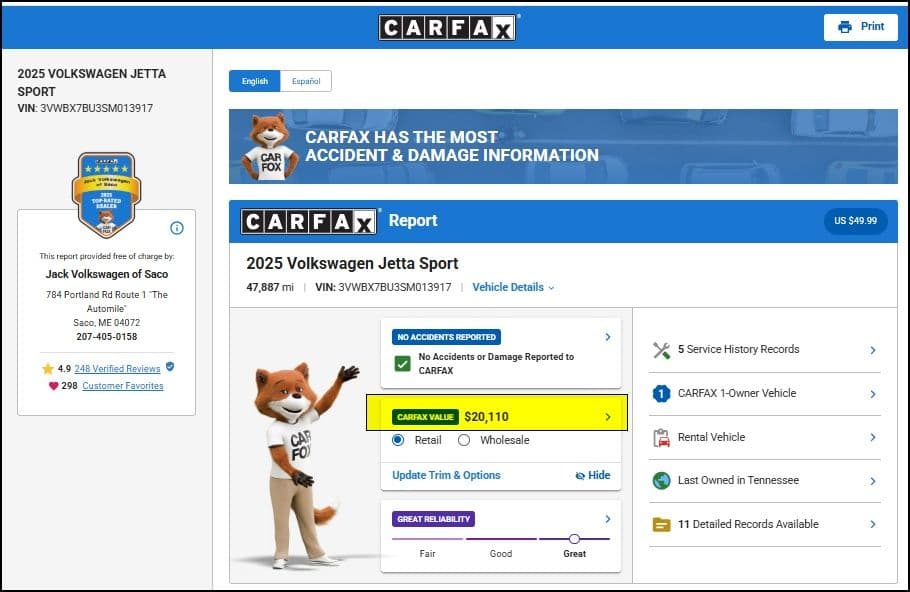
Task: Expand Vehicle Details dropdown
Action: (513, 287)
